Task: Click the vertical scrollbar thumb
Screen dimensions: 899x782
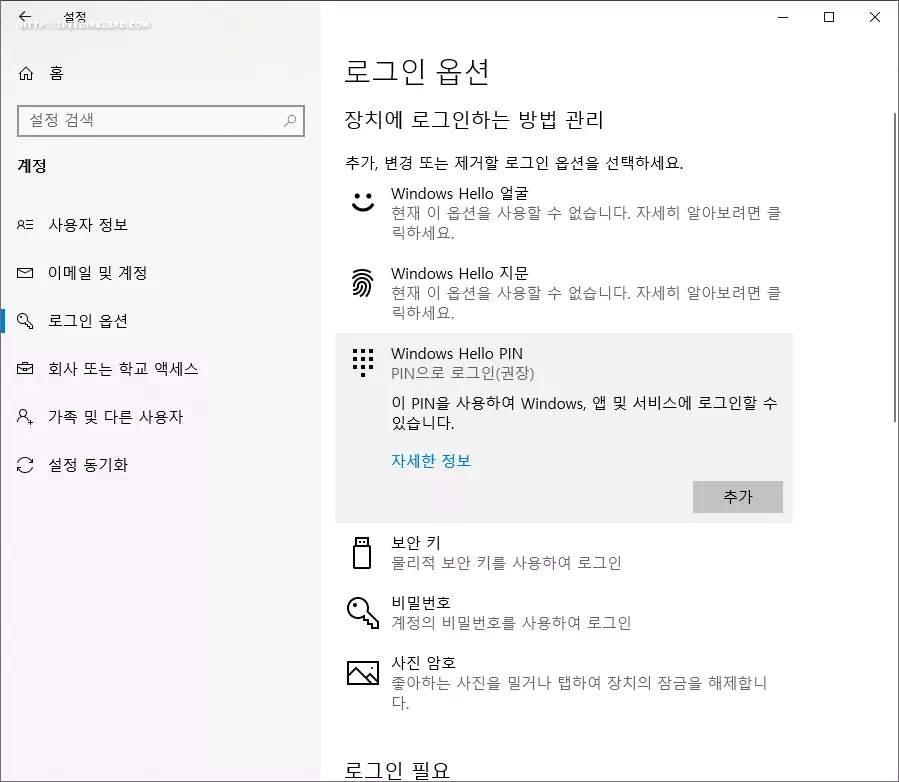Action: (894, 267)
